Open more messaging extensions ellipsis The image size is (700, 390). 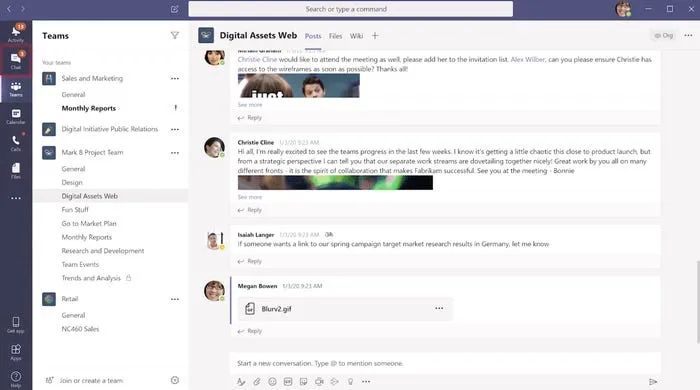[x=366, y=382]
